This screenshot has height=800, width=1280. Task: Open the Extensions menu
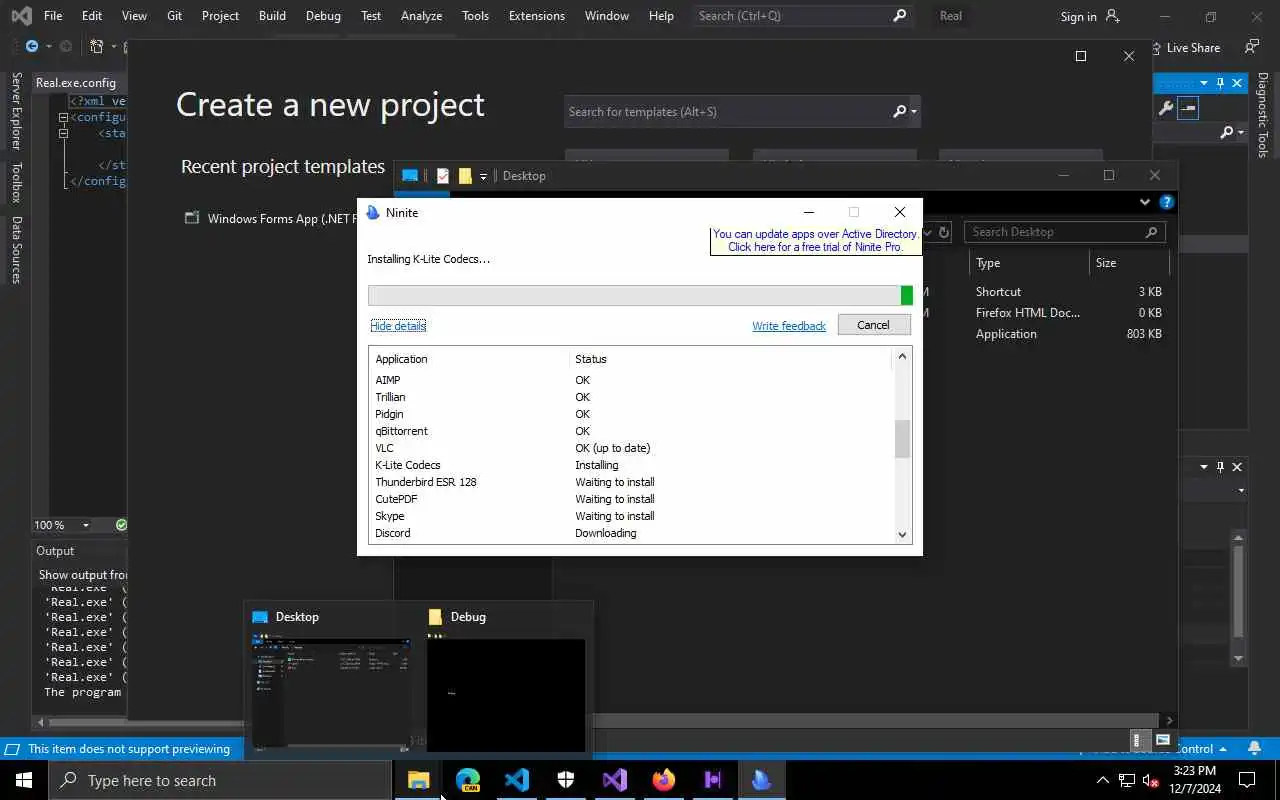tap(537, 16)
